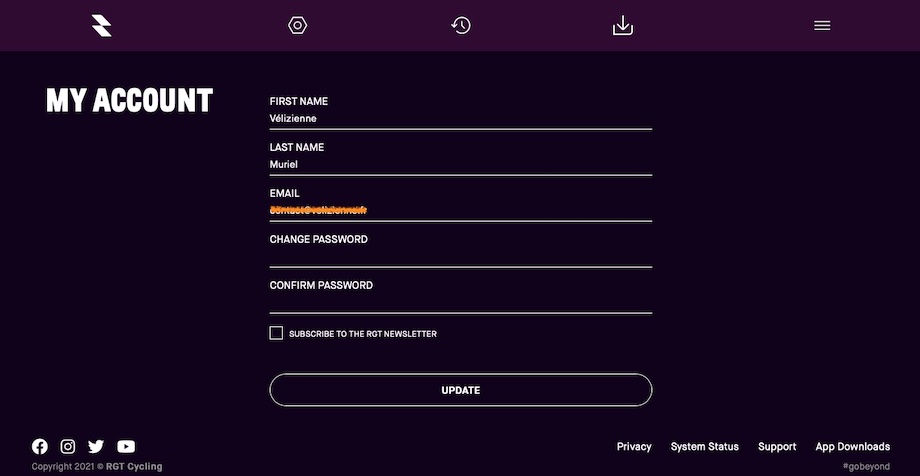Image resolution: width=920 pixels, height=476 pixels.
Task: Open the hamburger menu icon
Action: click(x=822, y=26)
